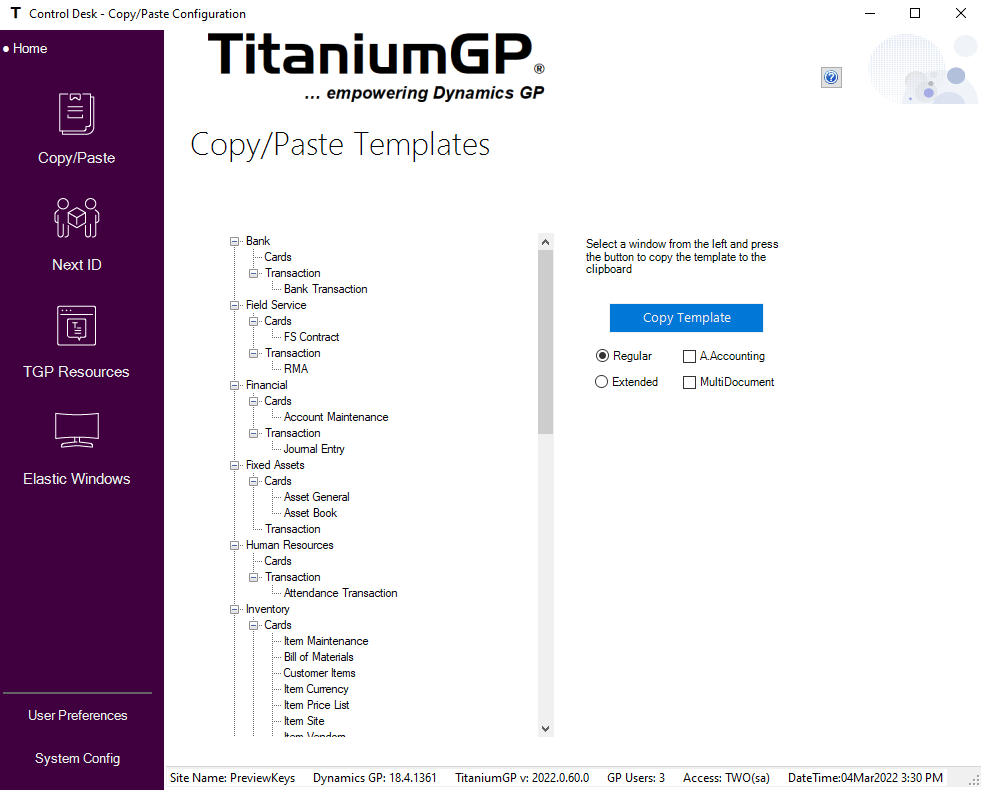
Task: Collapse the Bank tree node
Action: tap(235, 241)
